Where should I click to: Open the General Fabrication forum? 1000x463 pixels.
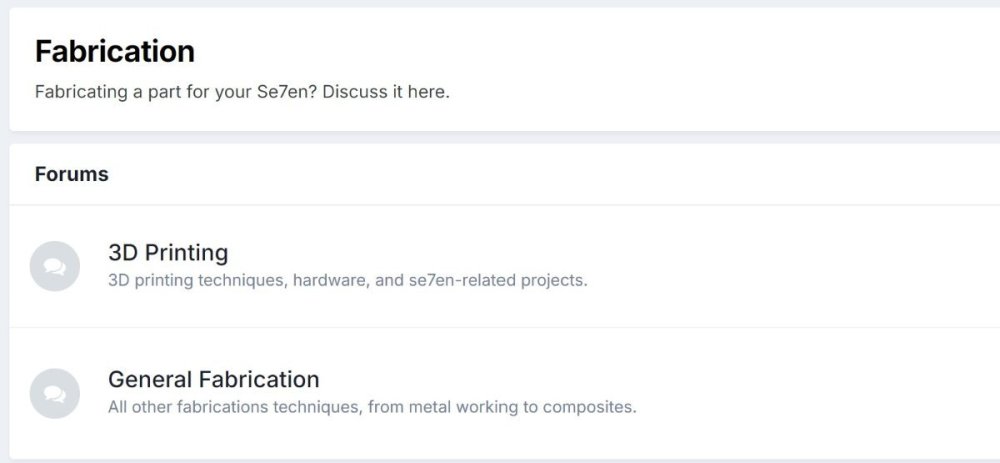coord(213,380)
